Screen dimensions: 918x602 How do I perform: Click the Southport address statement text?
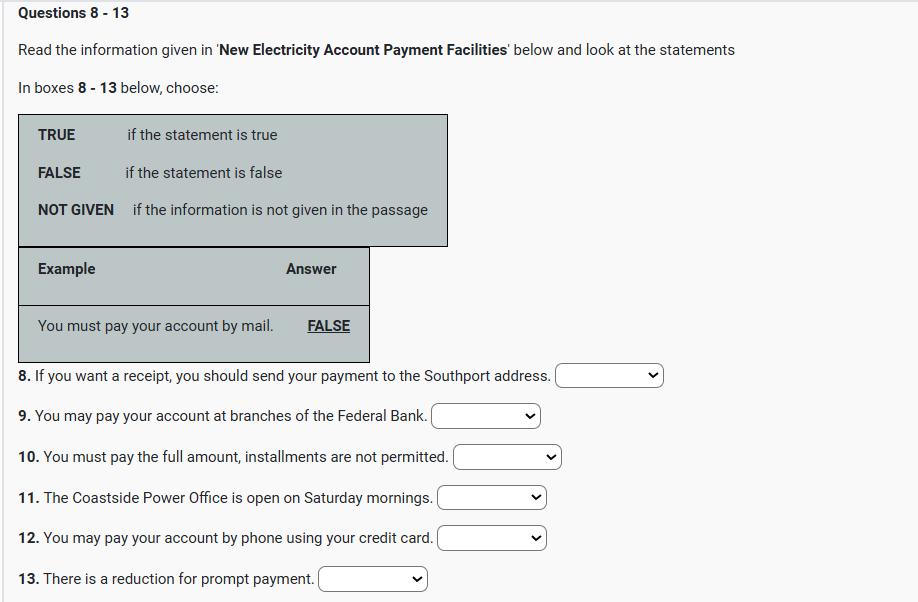pyautogui.click(x=290, y=376)
